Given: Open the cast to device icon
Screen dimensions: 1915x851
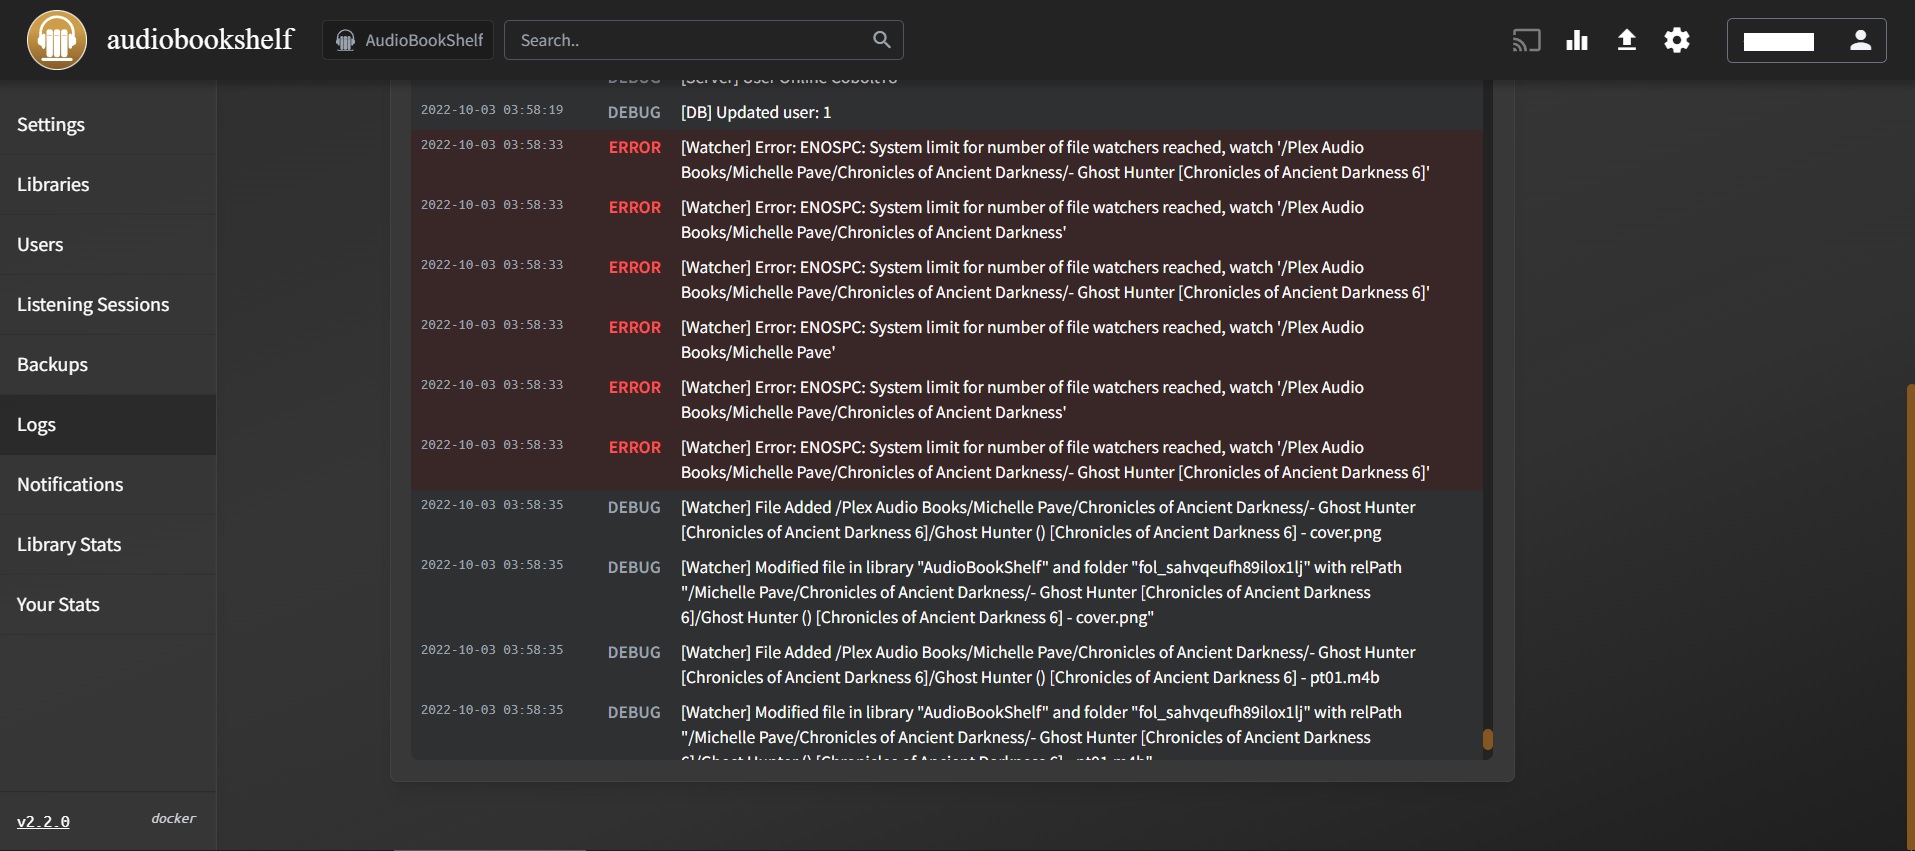Looking at the screenshot, I should coord(1526,40).
